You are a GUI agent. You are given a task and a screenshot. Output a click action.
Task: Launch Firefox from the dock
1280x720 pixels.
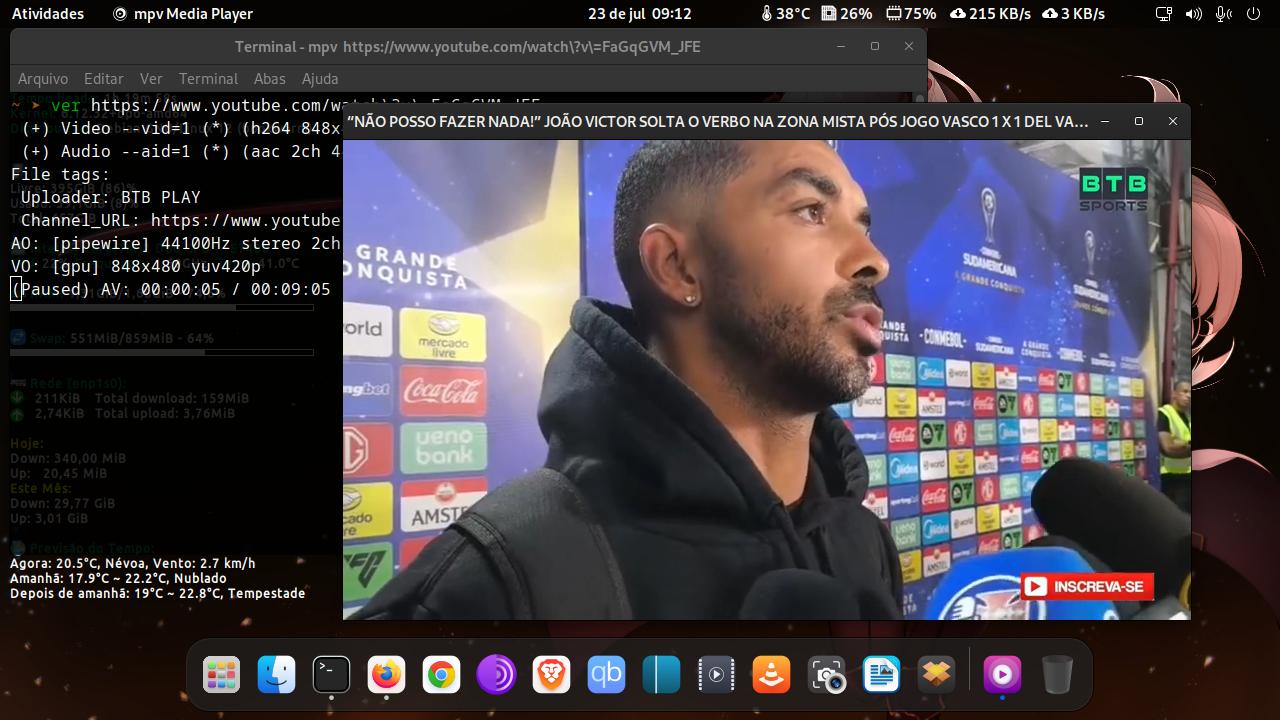click(x=386, y=675)
